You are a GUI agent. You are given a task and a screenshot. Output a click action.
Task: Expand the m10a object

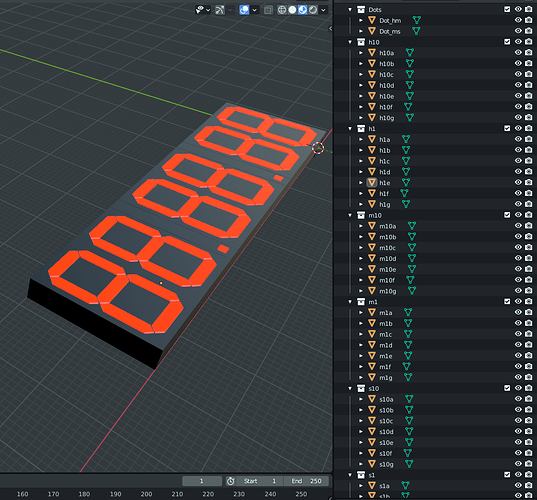[x=361, y=226]
